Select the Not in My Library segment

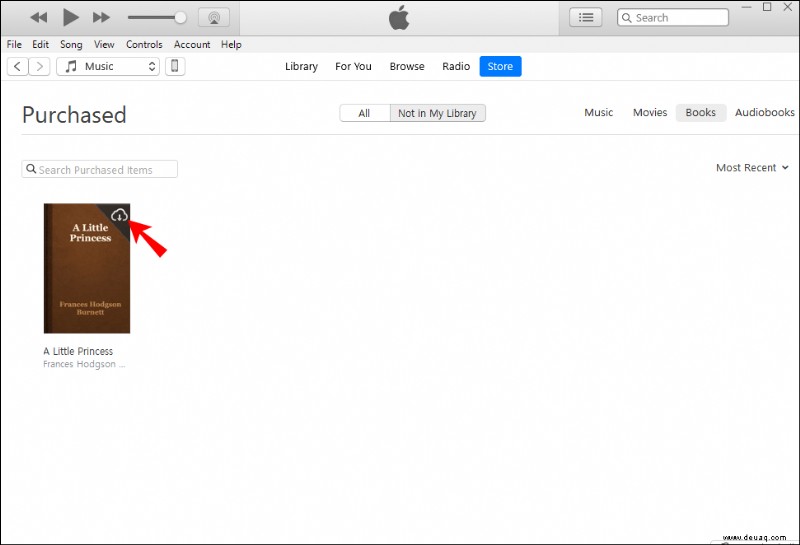click(437, 113)
